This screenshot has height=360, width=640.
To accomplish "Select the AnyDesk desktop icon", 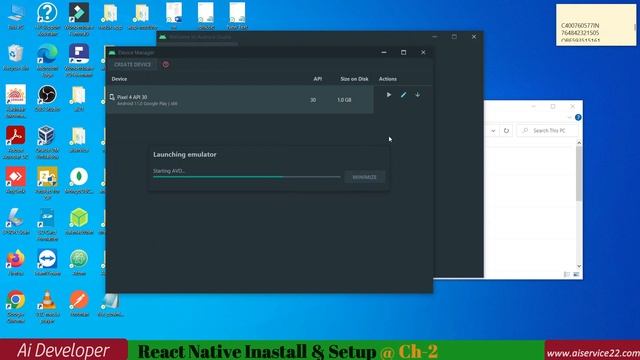I will coord(16,180).
